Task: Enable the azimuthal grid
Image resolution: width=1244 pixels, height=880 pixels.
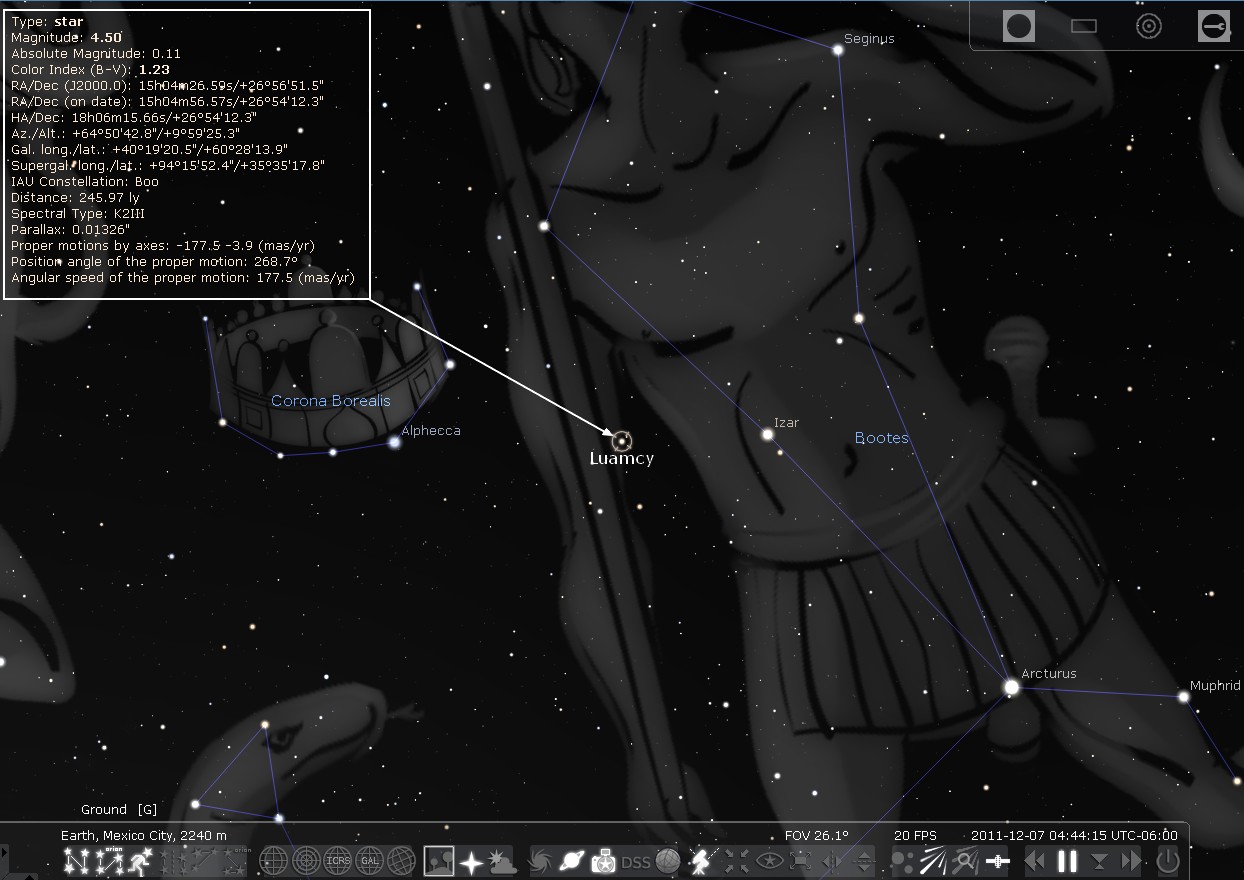Action: (x=306, y=860)
